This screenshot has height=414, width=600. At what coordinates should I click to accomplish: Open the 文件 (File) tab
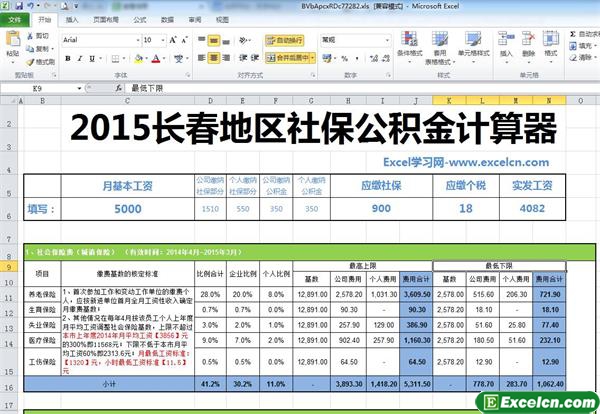click(x=14, y=20)
